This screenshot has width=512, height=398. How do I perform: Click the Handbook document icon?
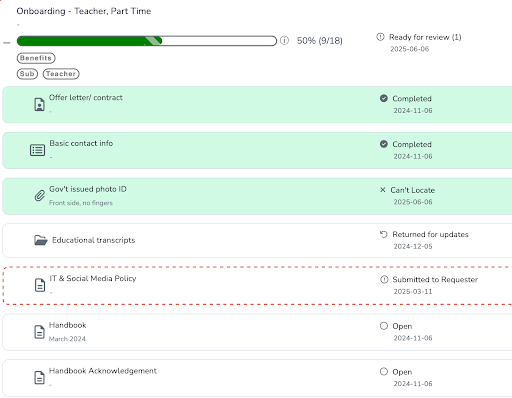[40, 332]
